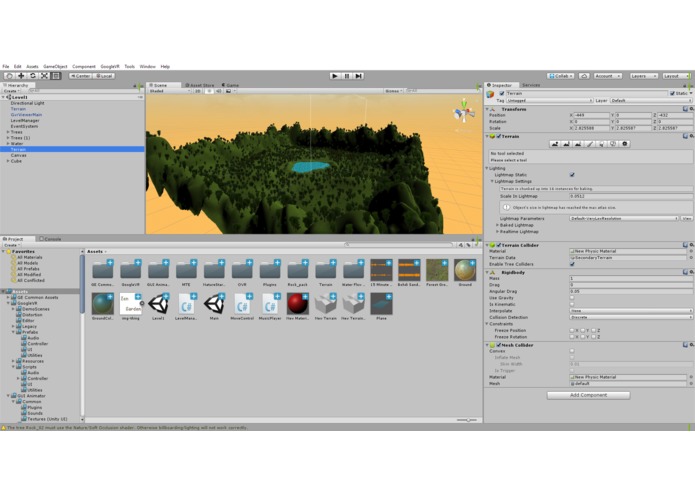Viewport: 695px width, 494px height.
Task: Click the Pause button
Action: [347, 76]
